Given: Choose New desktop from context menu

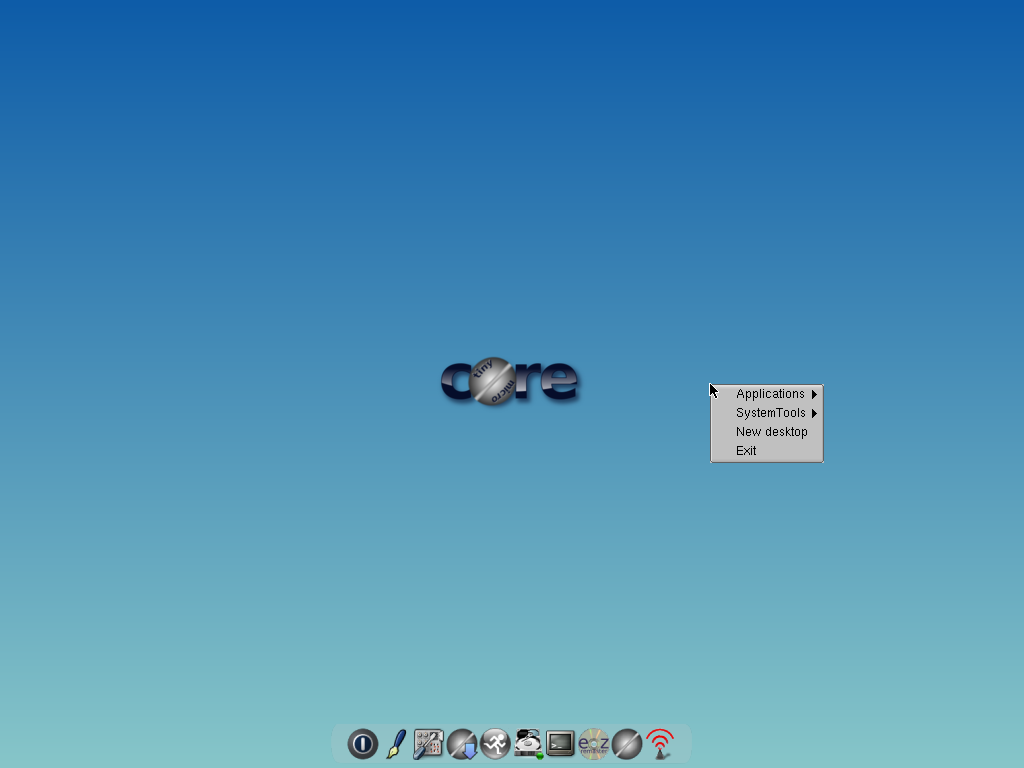Looking at the screenshot, I should click(767, 432).
